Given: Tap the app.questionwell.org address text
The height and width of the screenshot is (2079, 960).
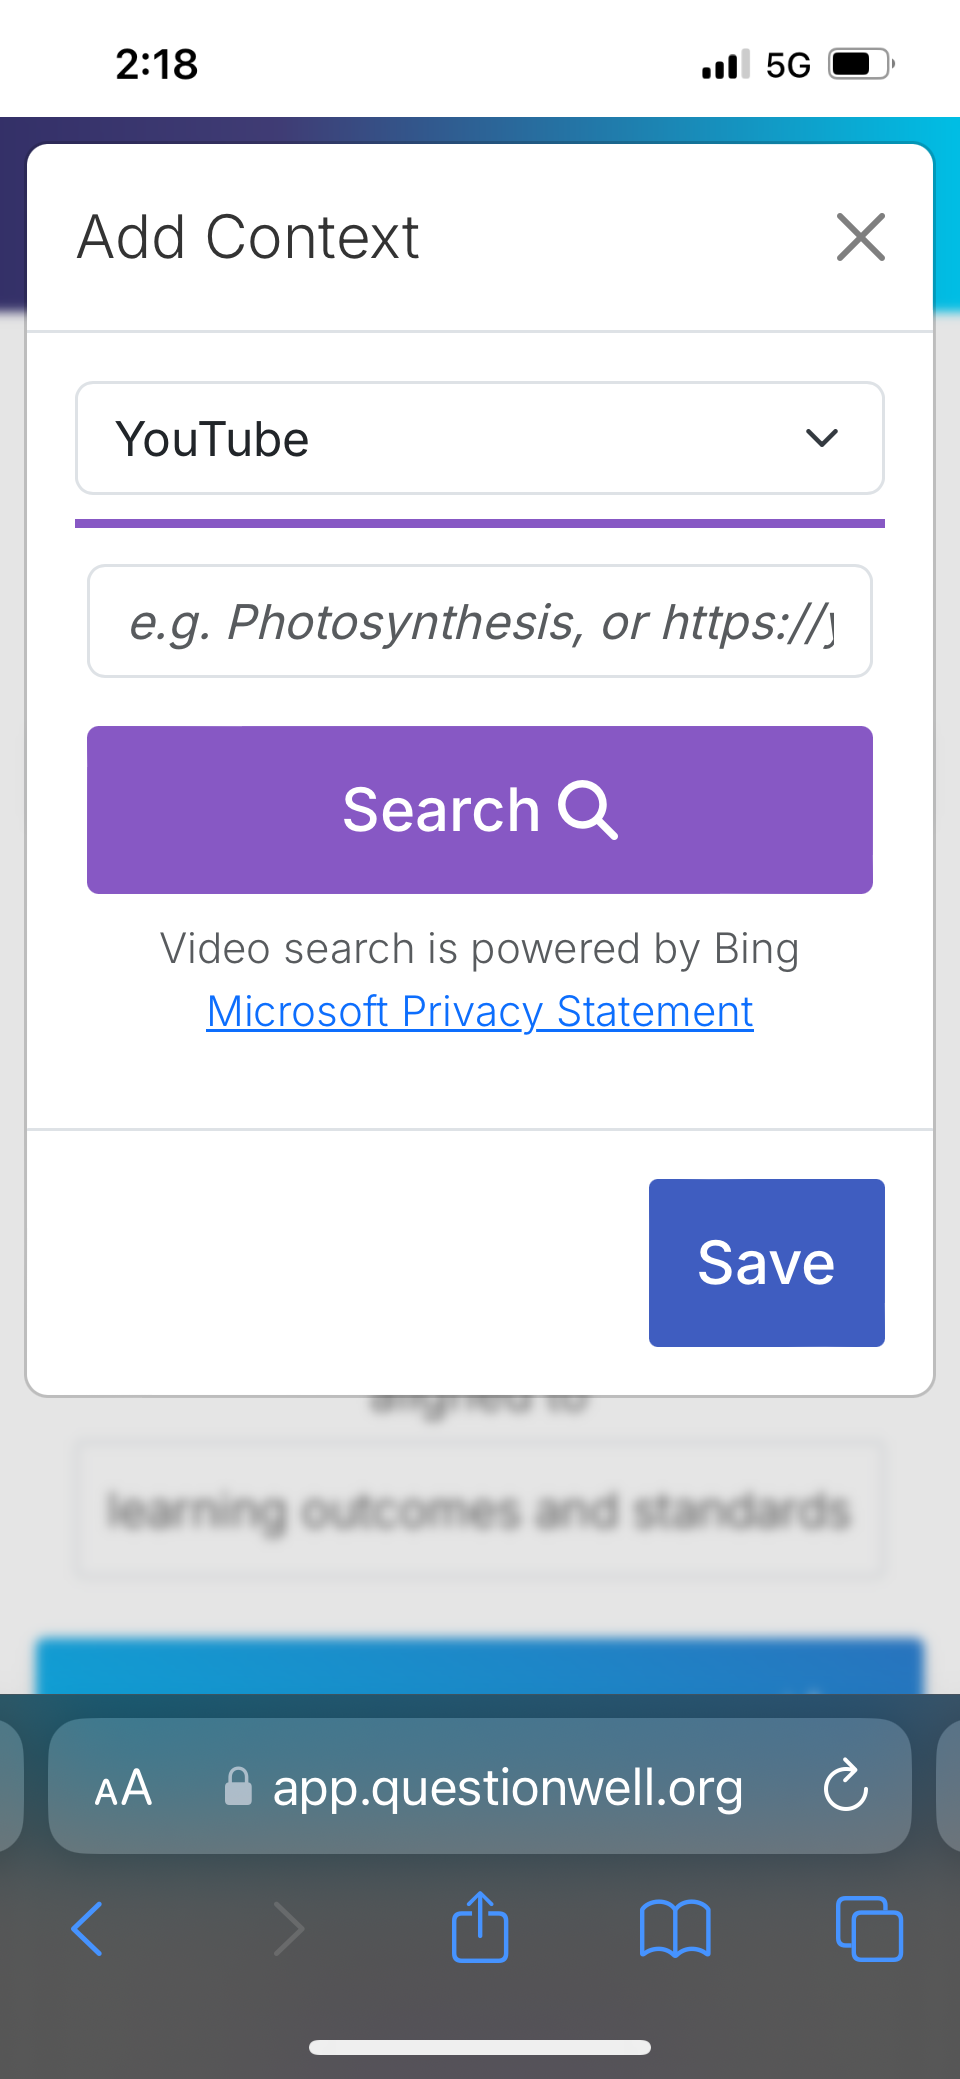Looking at the screenshot, I should point(507,1788).
